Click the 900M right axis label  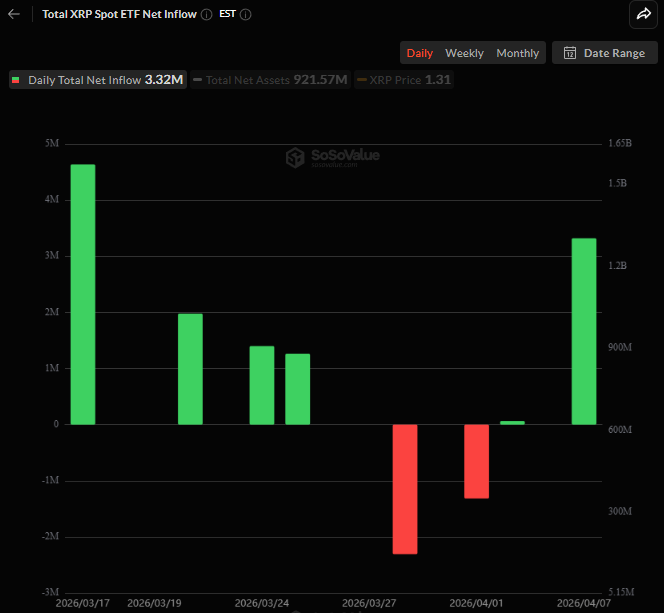pos(620,347)
